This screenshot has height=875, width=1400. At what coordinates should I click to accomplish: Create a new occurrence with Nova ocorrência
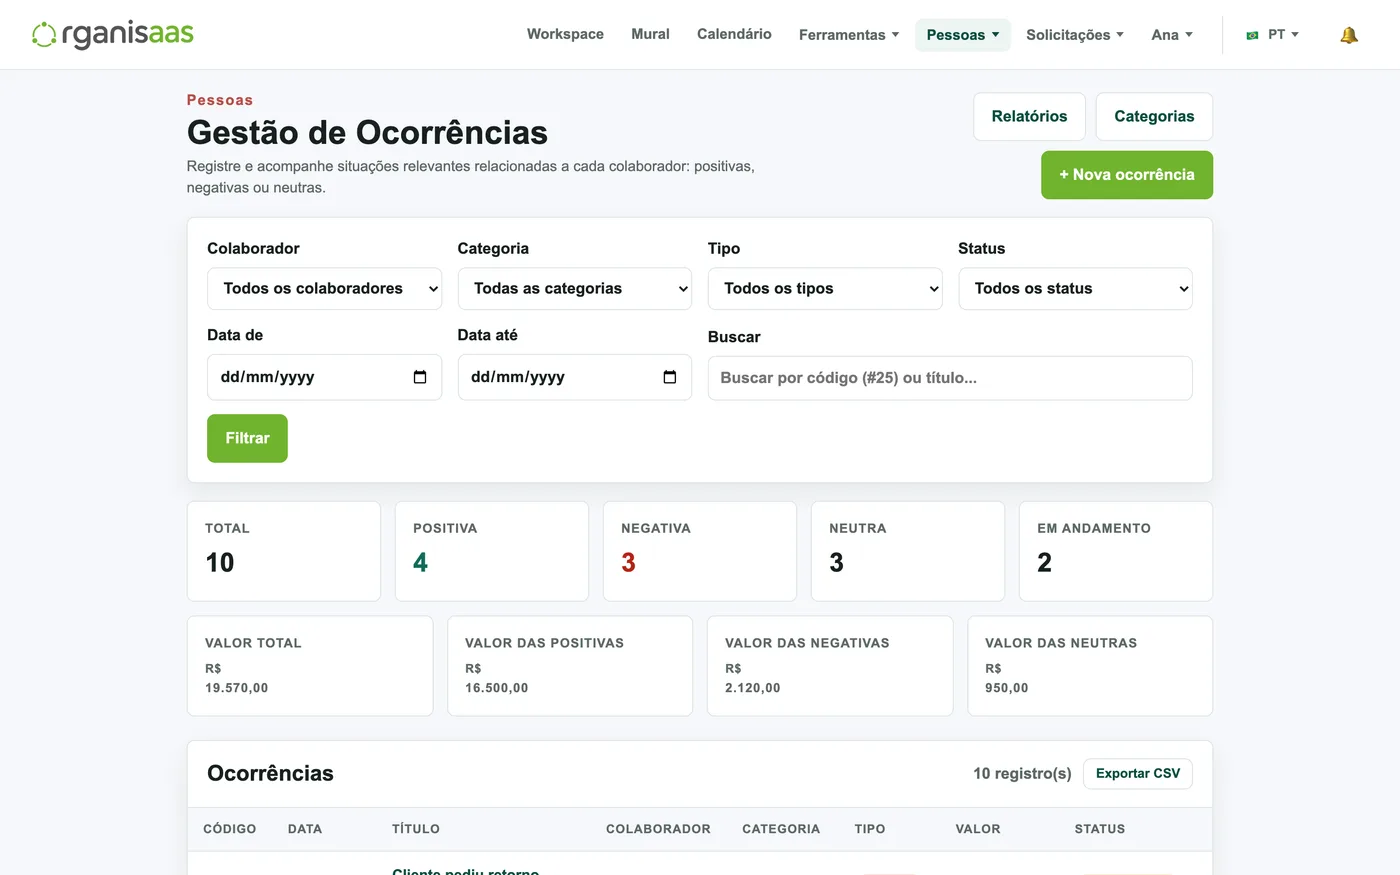tap(1127, 175)
